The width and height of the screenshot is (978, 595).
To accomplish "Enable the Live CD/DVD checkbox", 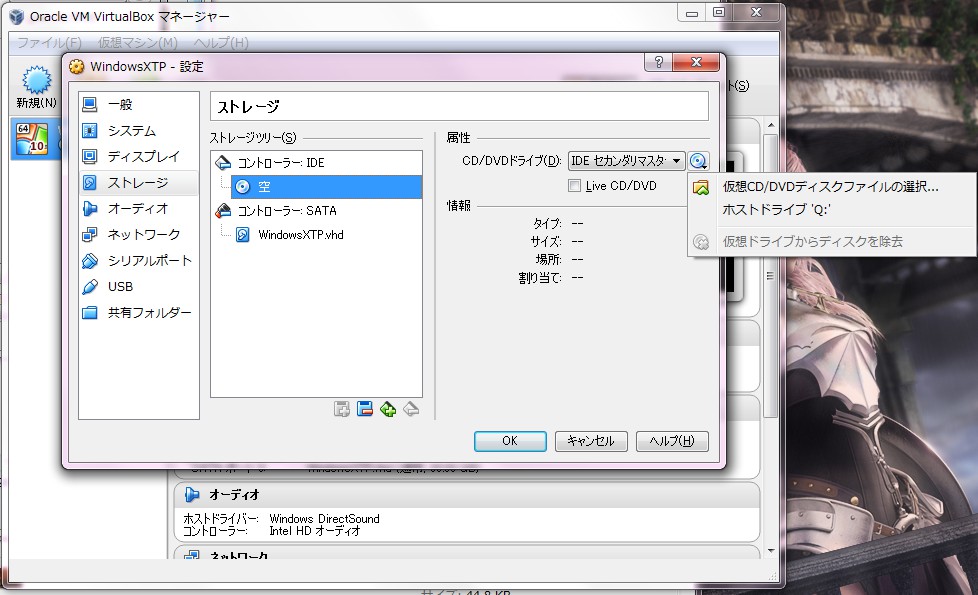I will (x=574, y=186).
